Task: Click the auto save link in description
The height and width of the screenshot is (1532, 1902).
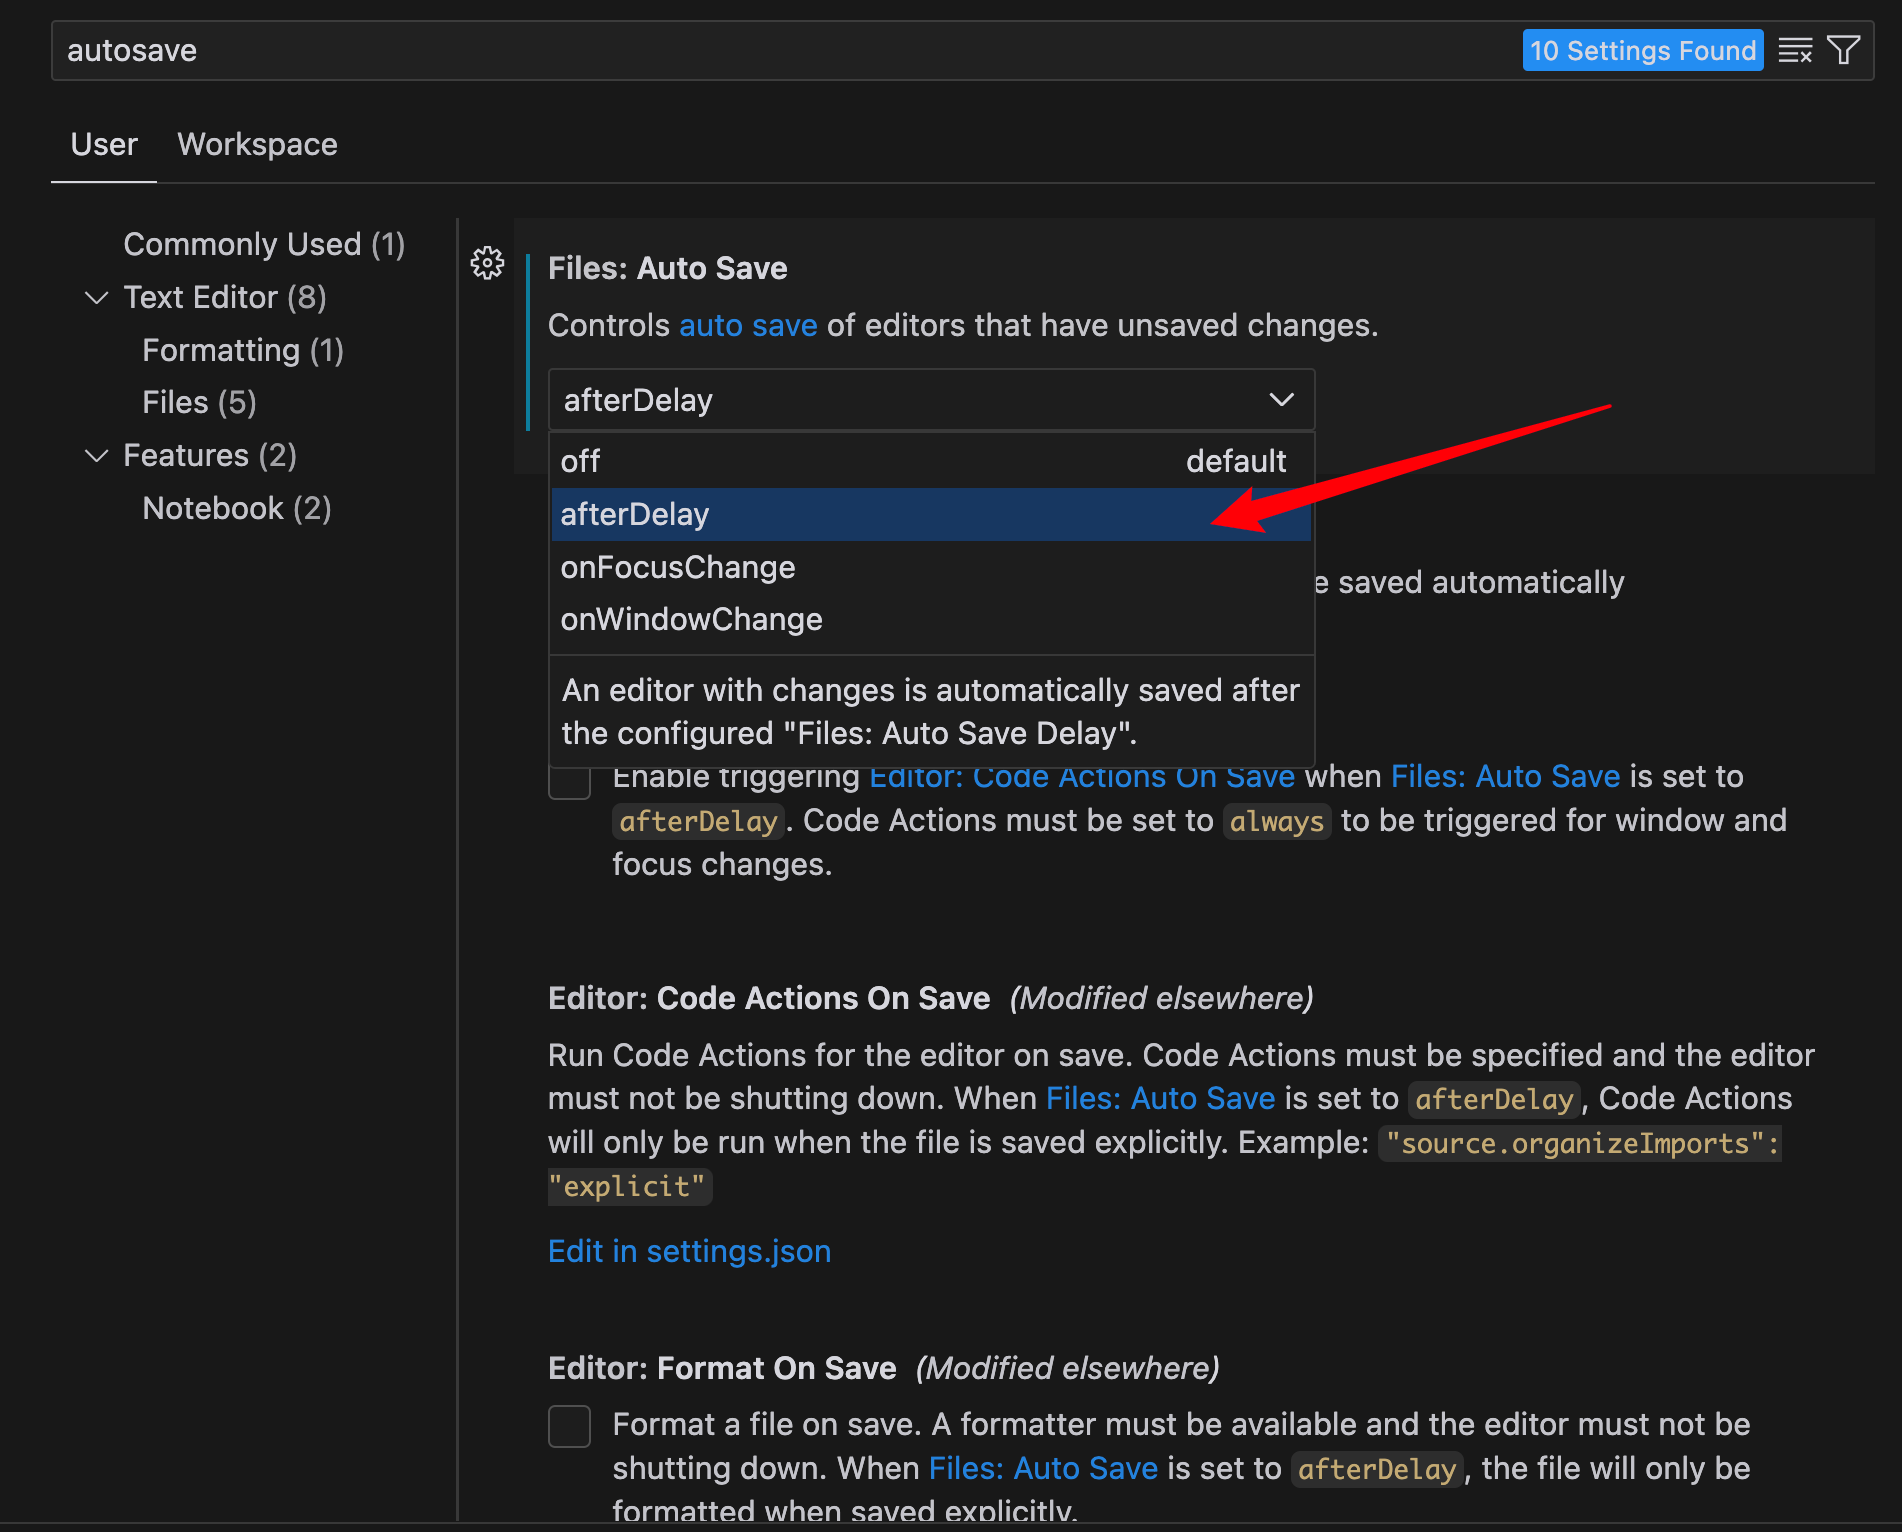Action: (748, 326)
